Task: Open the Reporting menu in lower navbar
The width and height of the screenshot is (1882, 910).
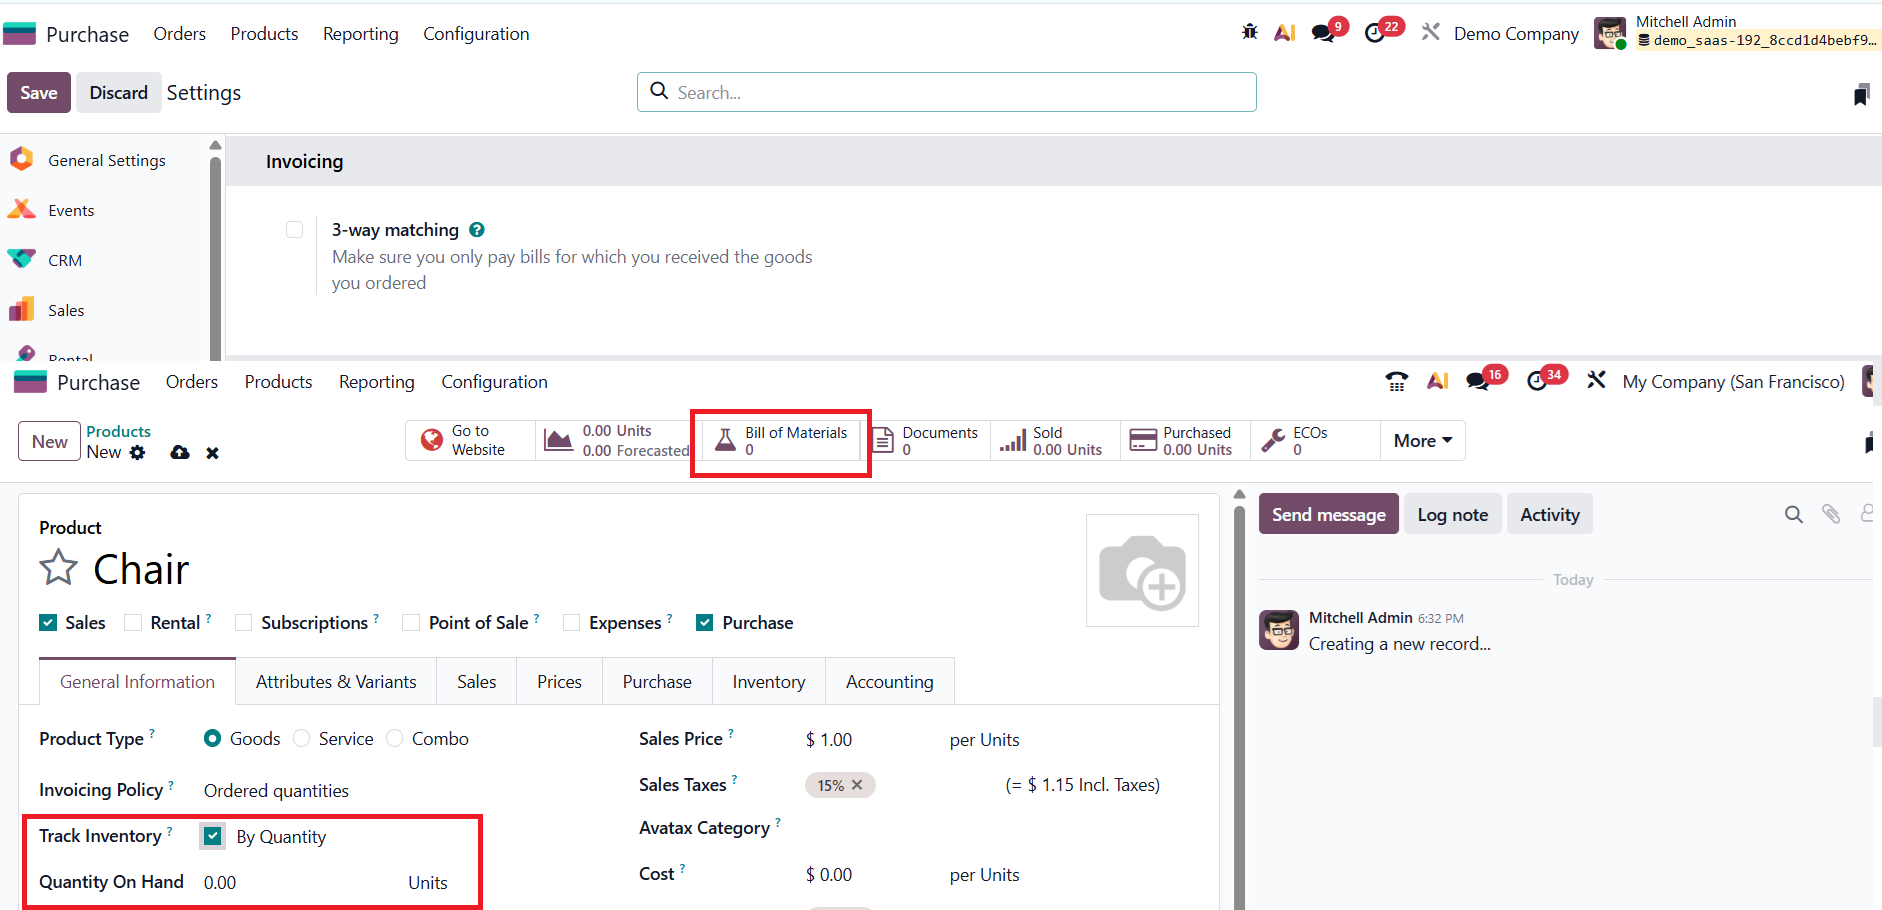Action: pyautogui.click(x=376, y=382)
